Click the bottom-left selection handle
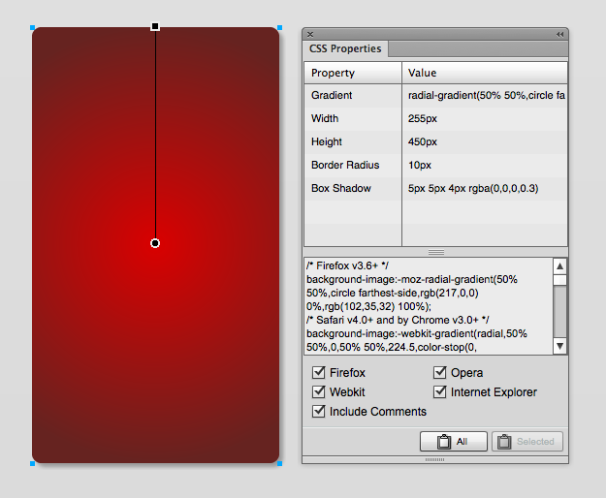This screenshot has width=606, height=498. pyautogui.click(x=32, y=463)
